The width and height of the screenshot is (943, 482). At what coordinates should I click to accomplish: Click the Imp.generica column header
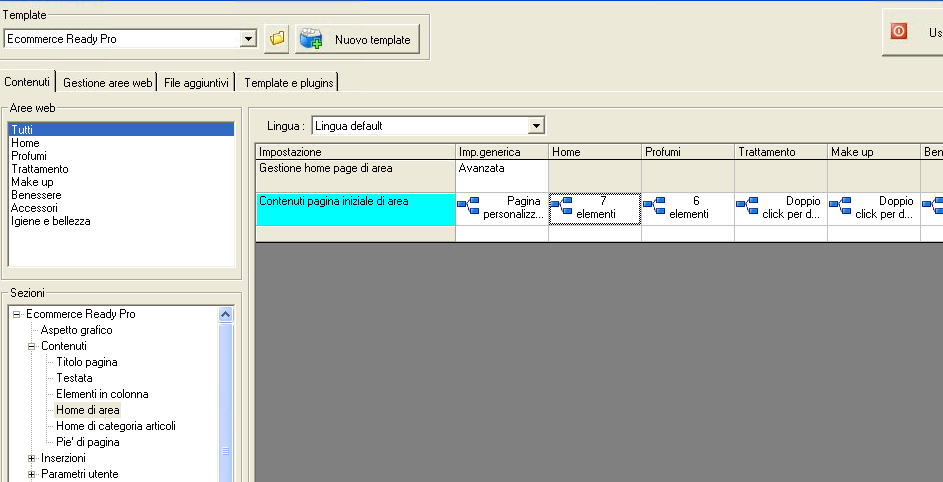point(502,152)
